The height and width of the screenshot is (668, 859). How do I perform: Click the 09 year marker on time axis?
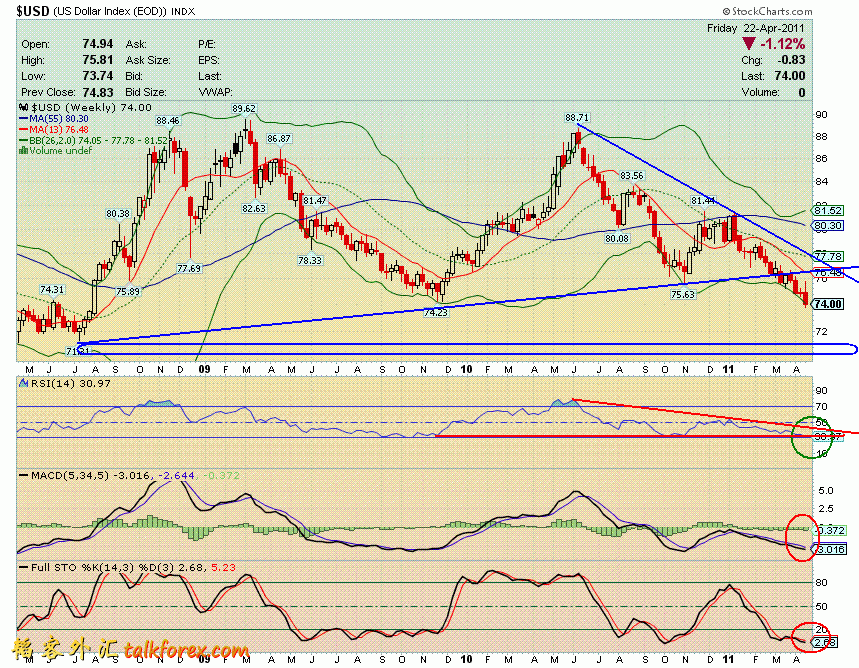[204, 369]
